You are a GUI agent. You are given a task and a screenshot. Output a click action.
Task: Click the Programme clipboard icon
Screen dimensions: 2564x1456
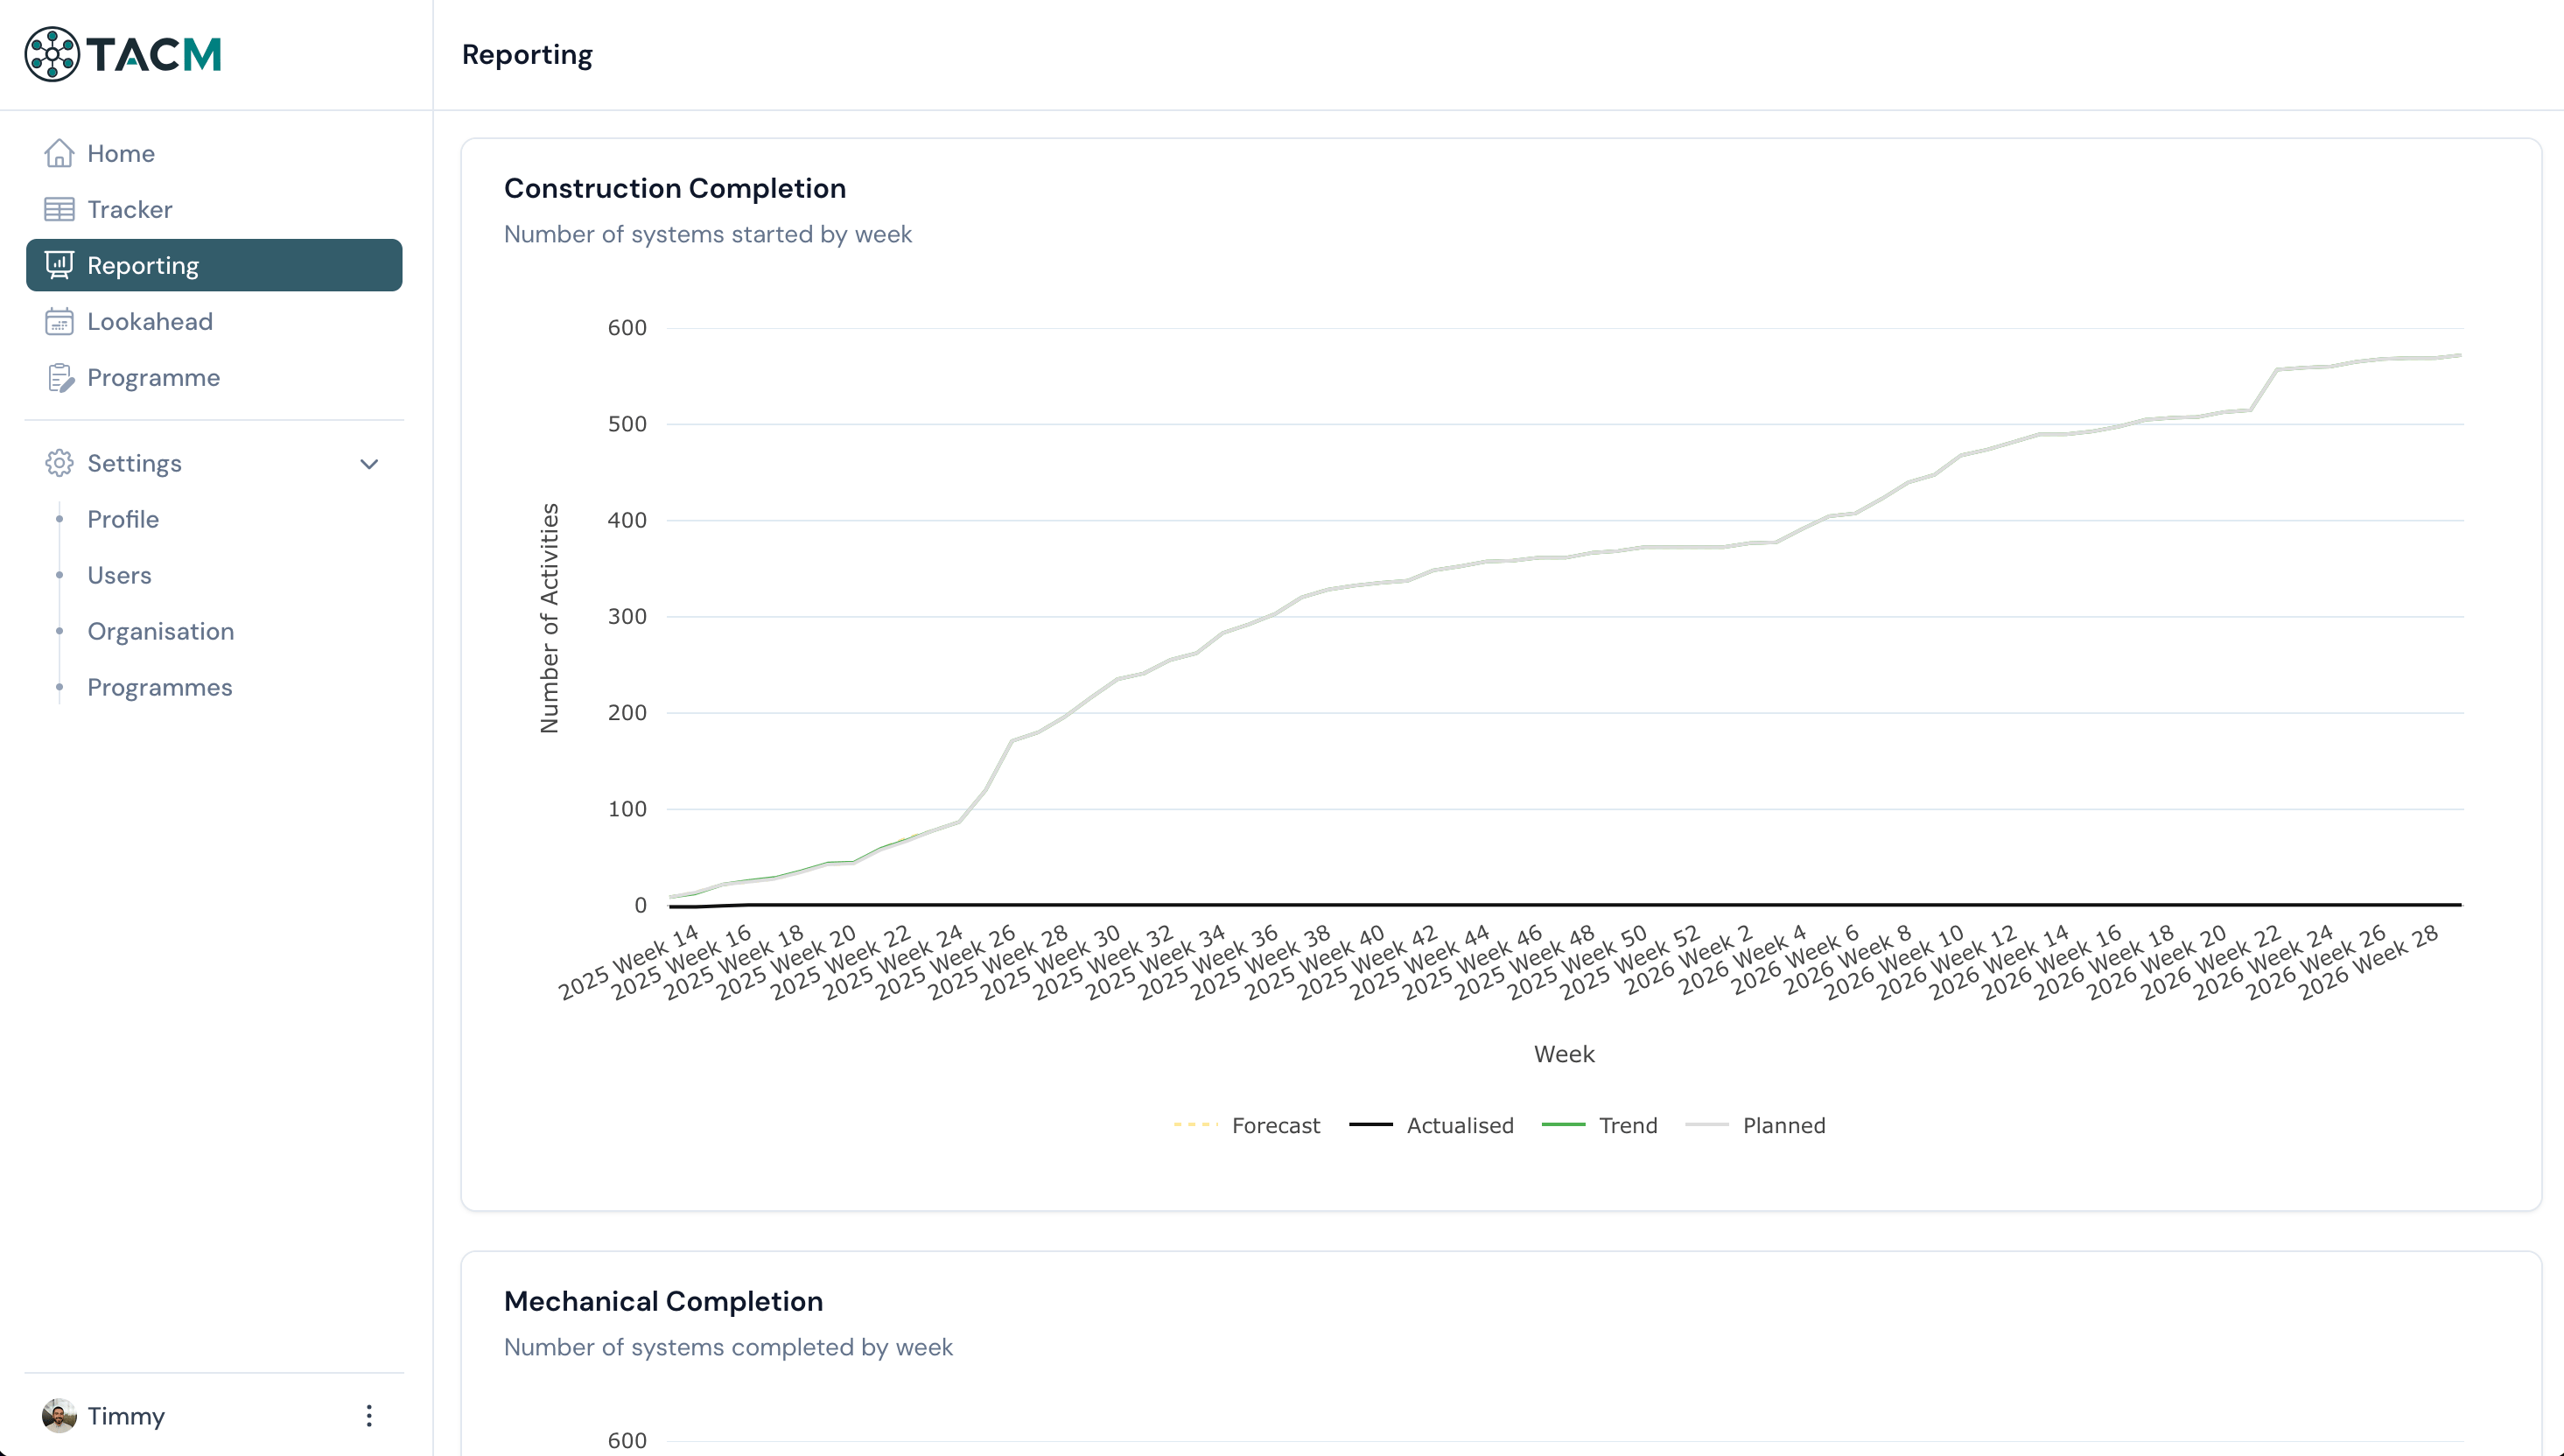[59, 377]
